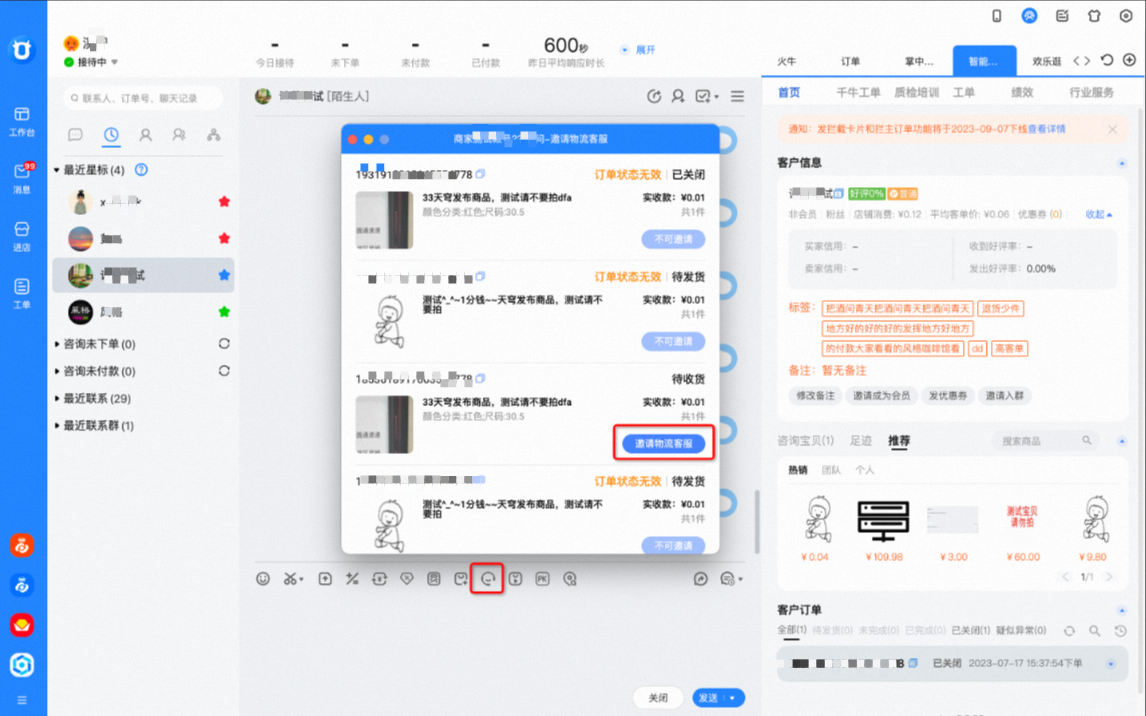Refresh the plugin panel with reload icon
Image resolution: width=1146 pixels, height=716 pixels.
[1107, 61]
